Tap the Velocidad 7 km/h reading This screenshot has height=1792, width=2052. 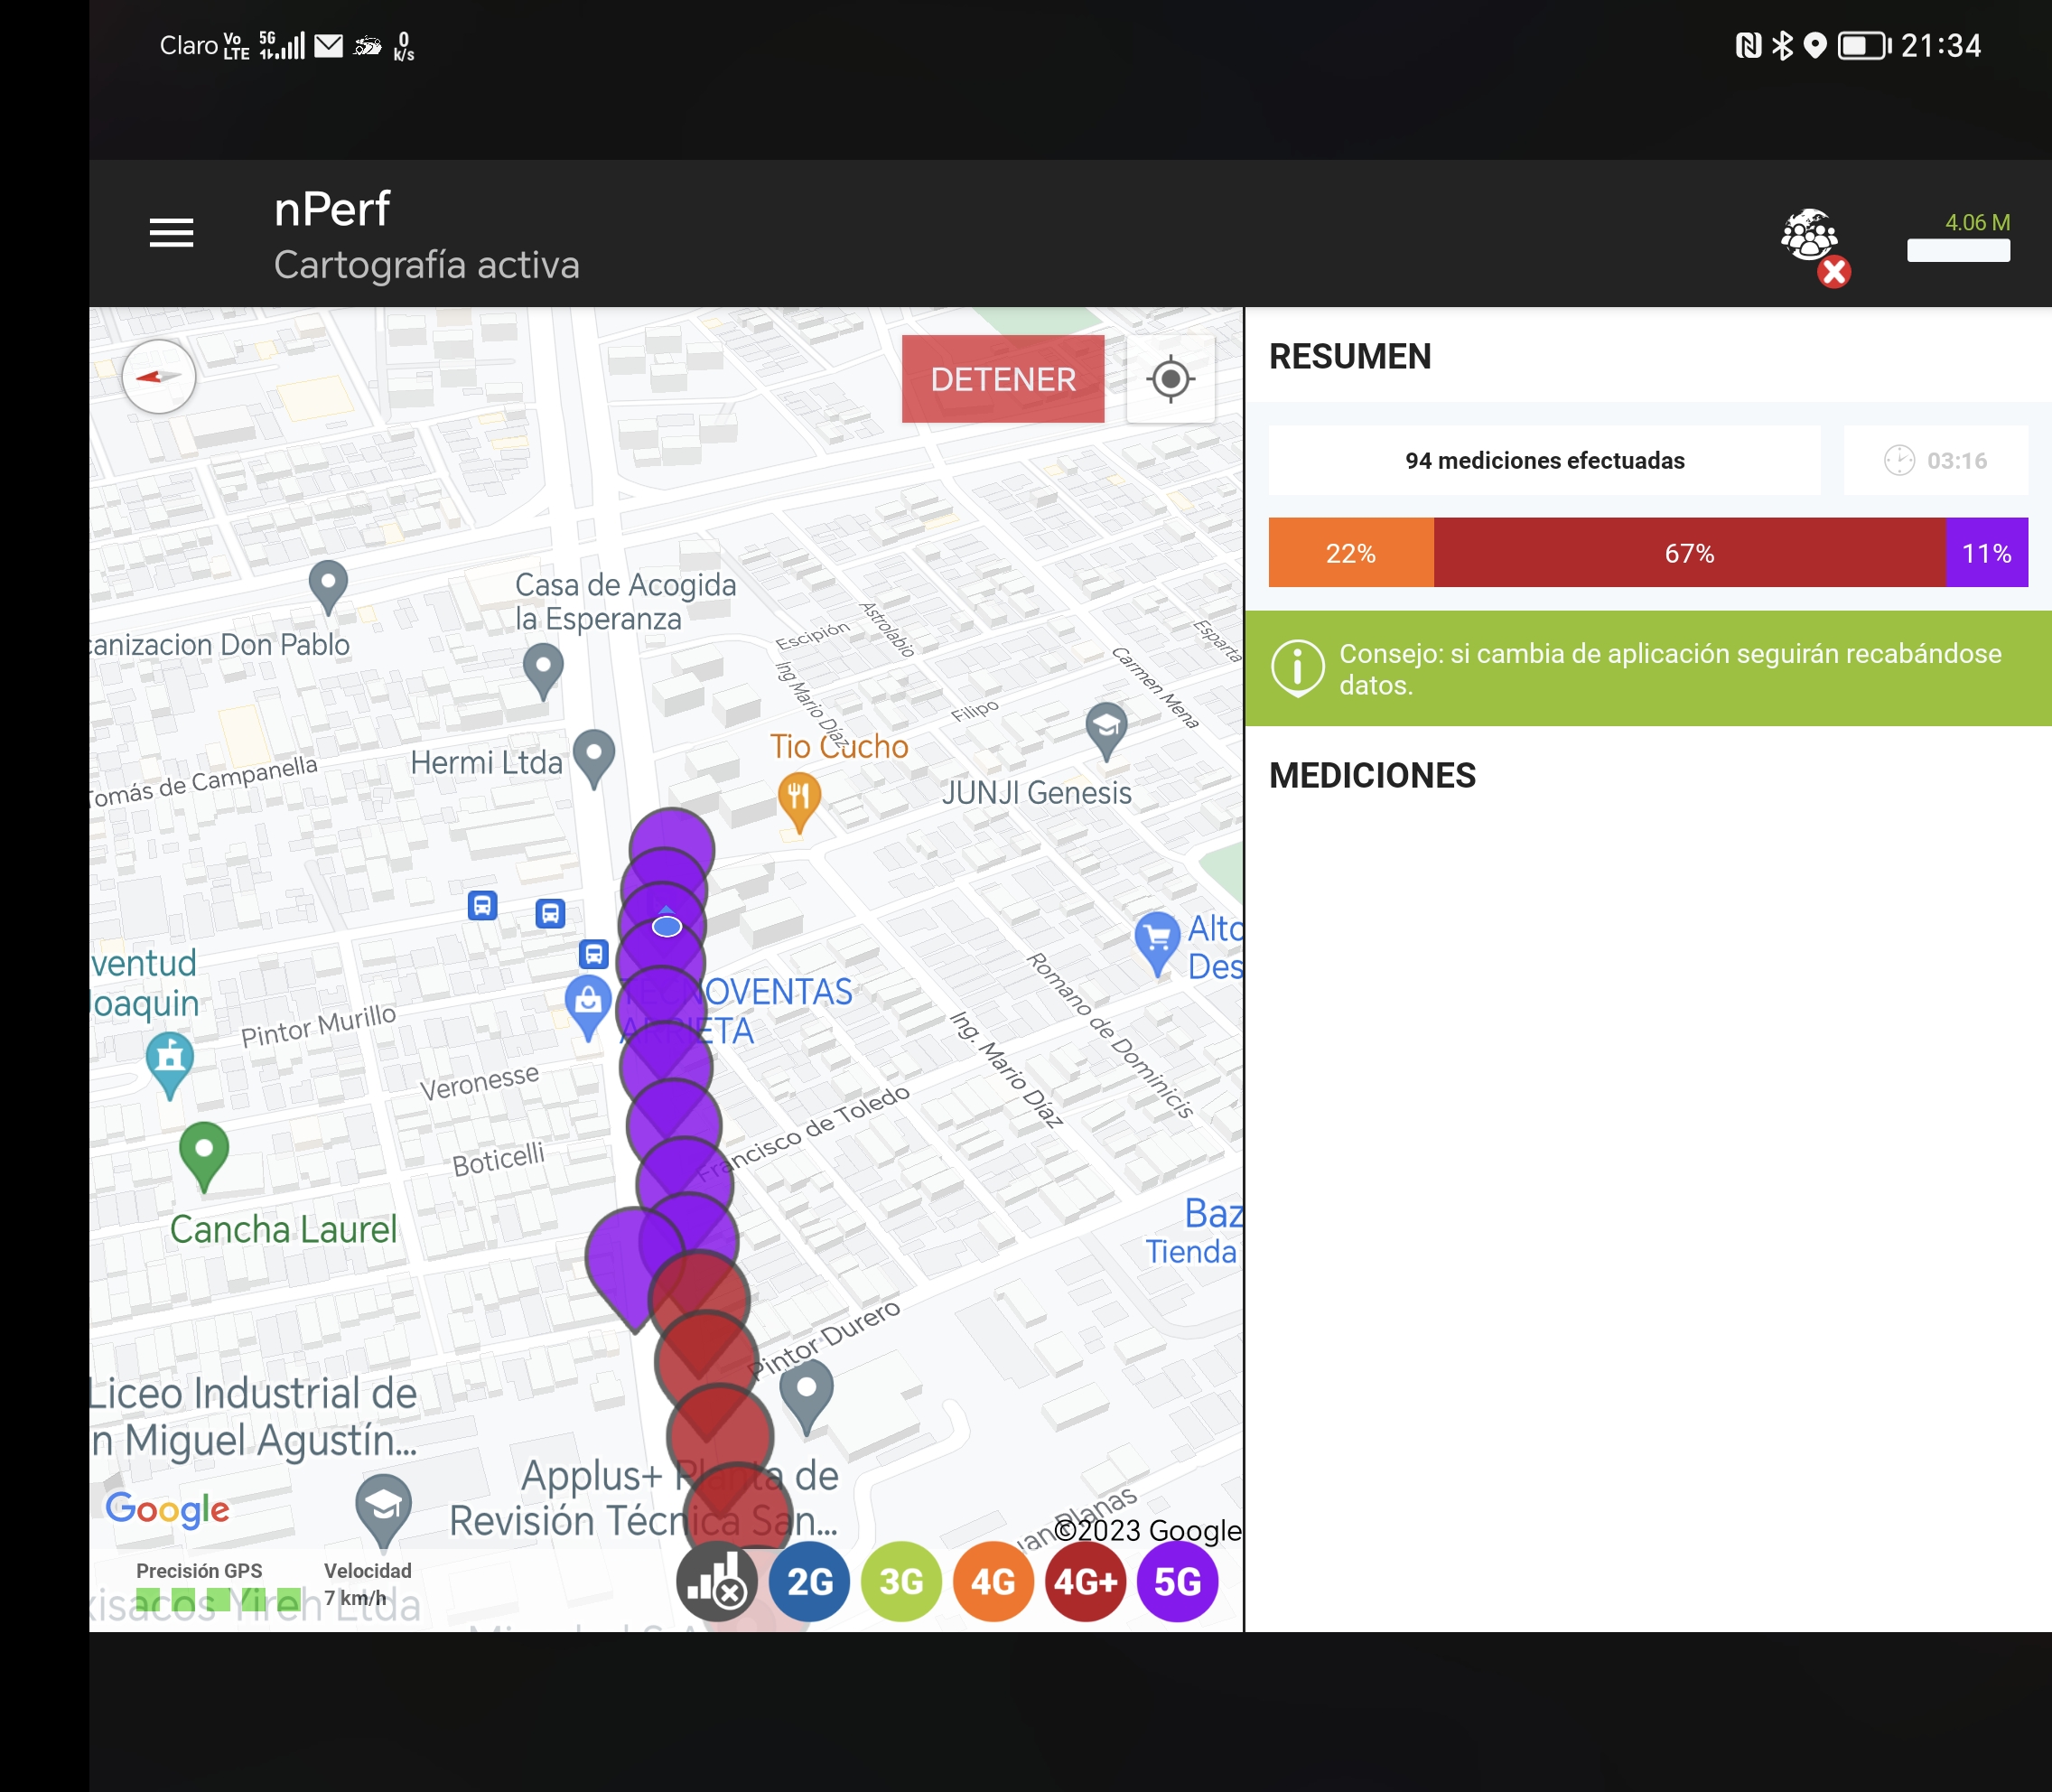coord(367,1584)
